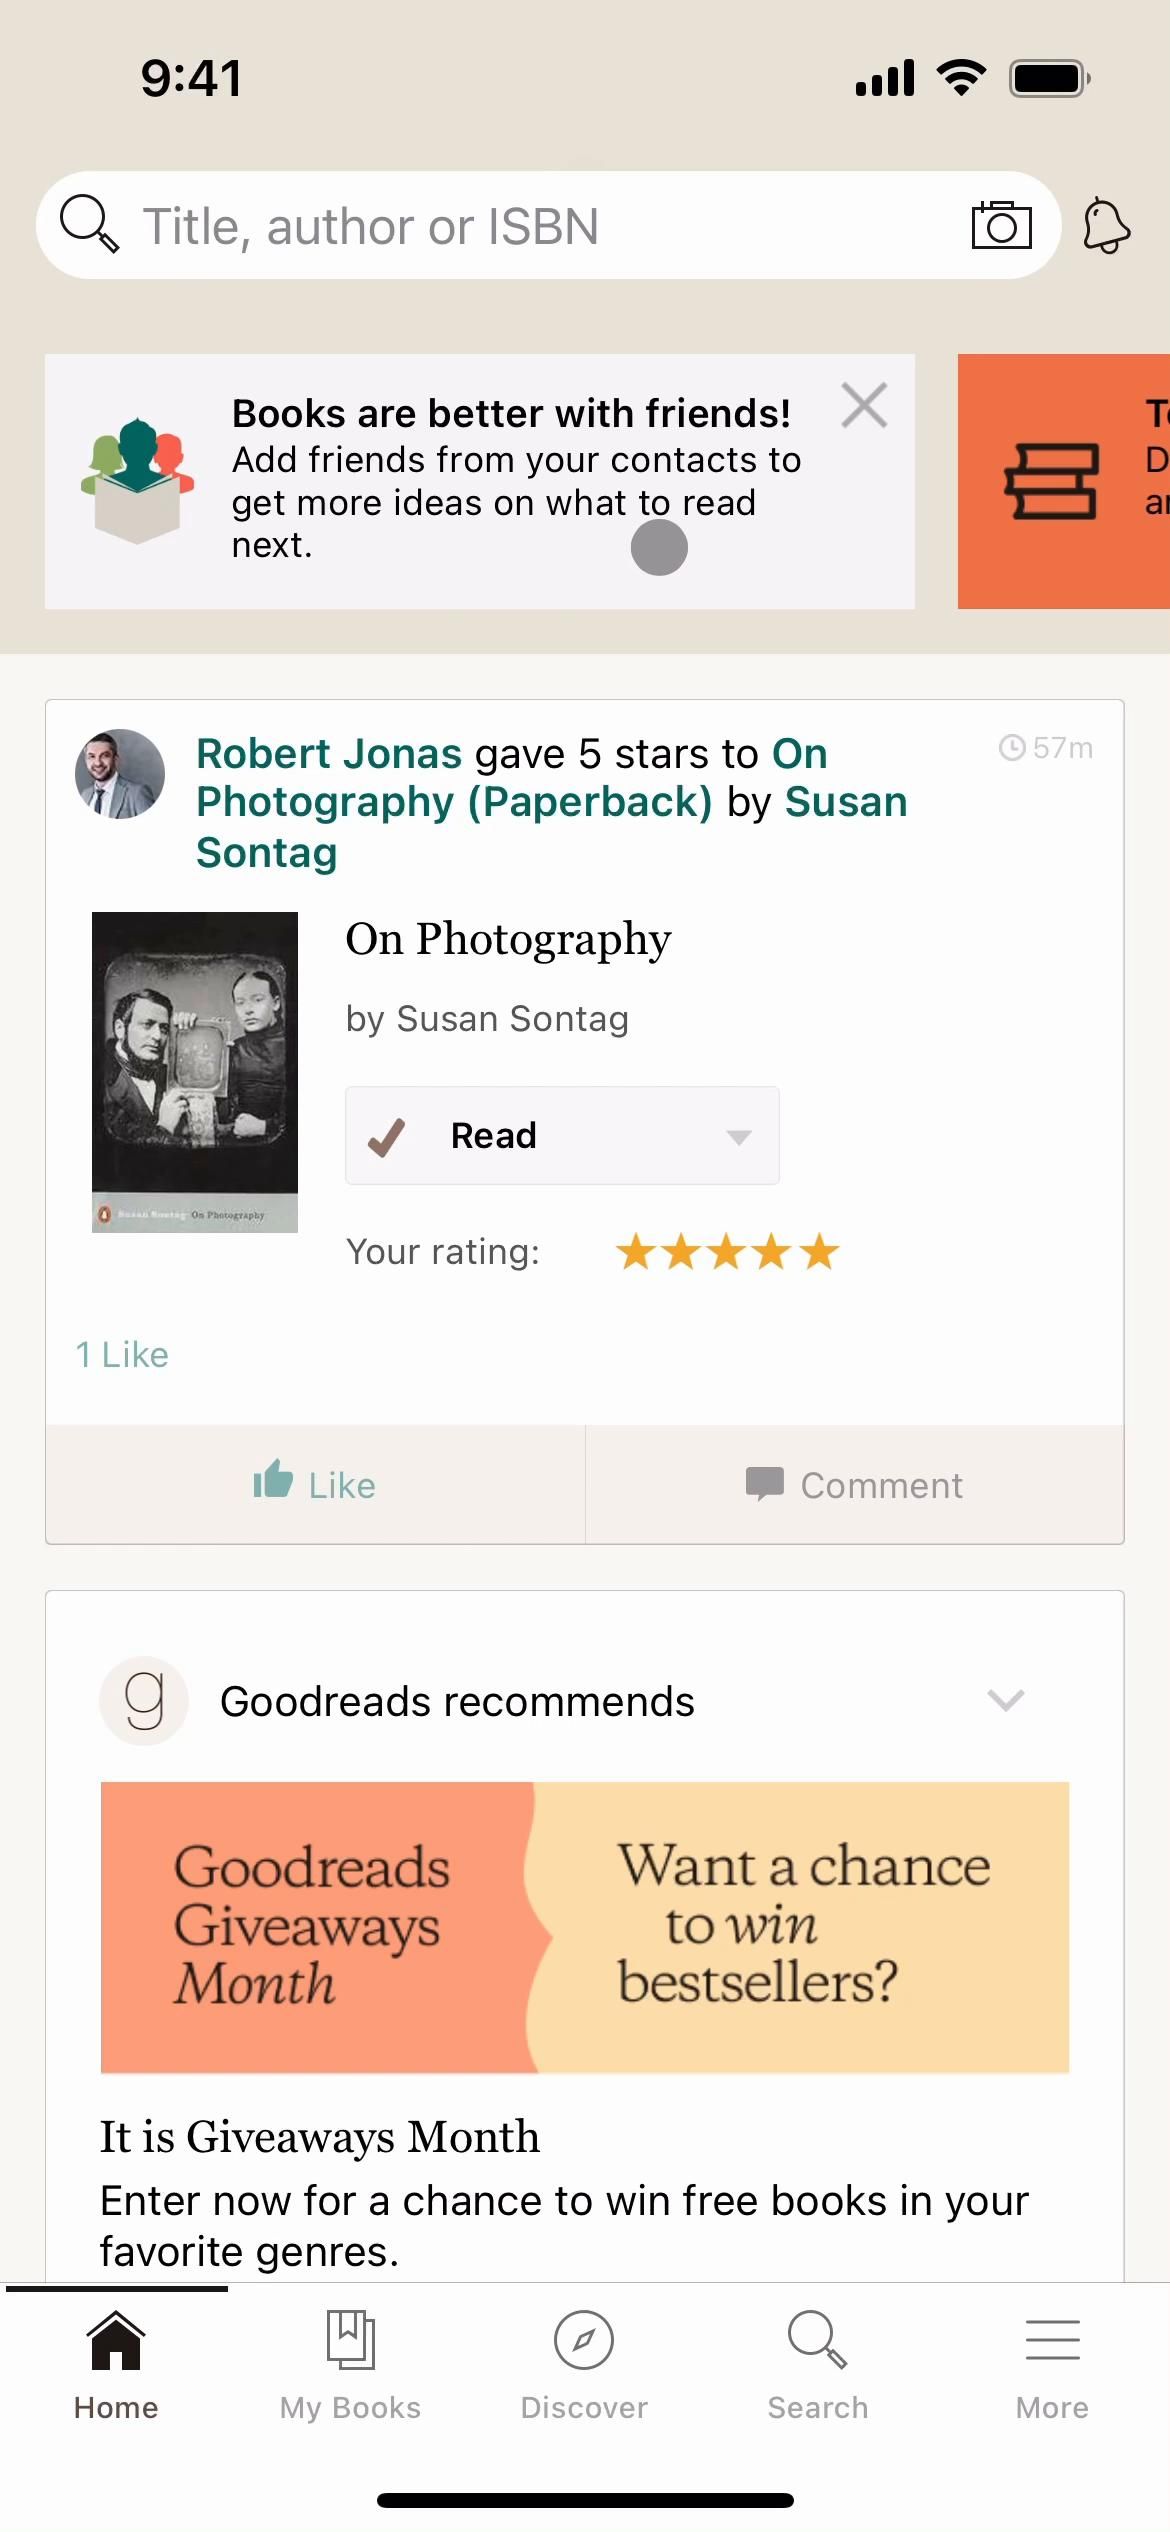View the '1 Like' list
The width and height of the screenshot is (1170, 2532).
pyautogui.click(x=122, y=1355)
